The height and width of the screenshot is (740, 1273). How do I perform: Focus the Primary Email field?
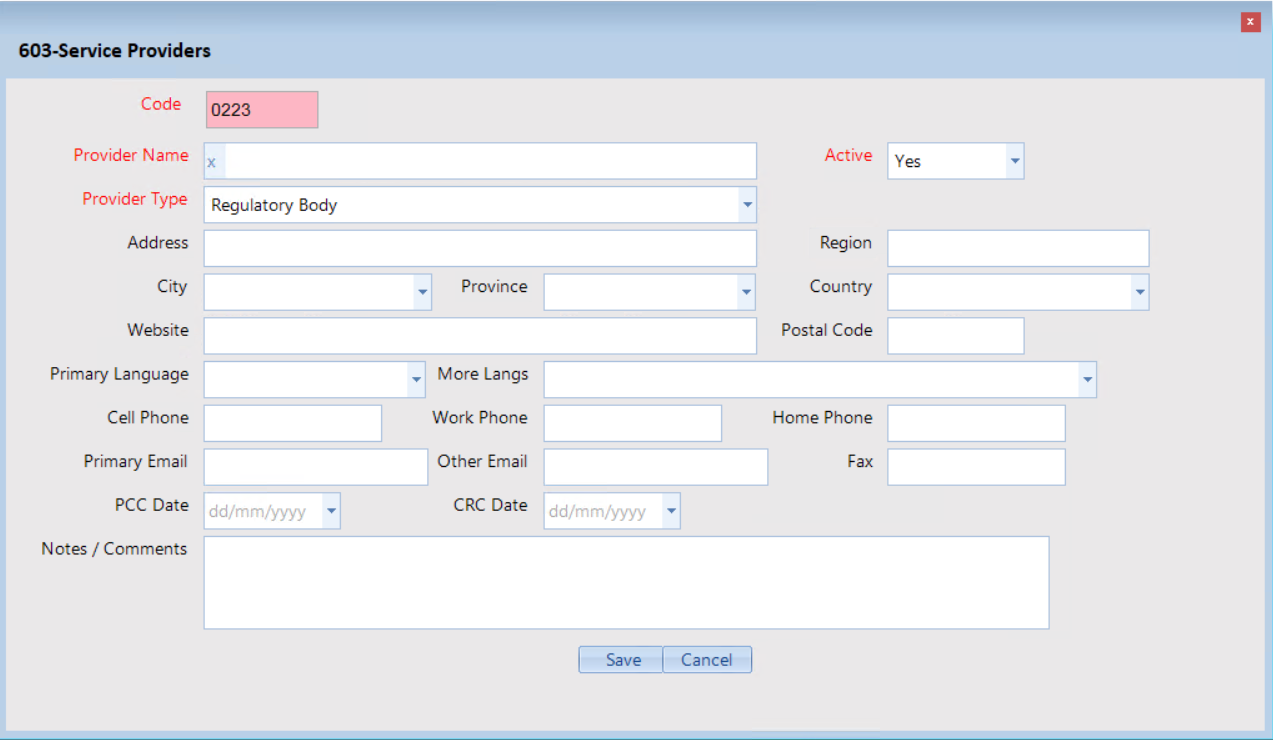coord(315,467)
